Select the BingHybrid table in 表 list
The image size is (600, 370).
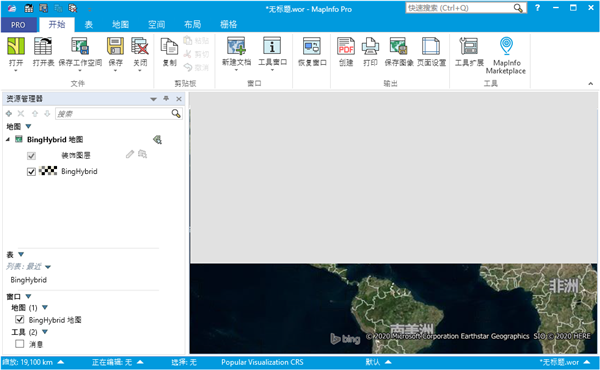coord(29,280)
